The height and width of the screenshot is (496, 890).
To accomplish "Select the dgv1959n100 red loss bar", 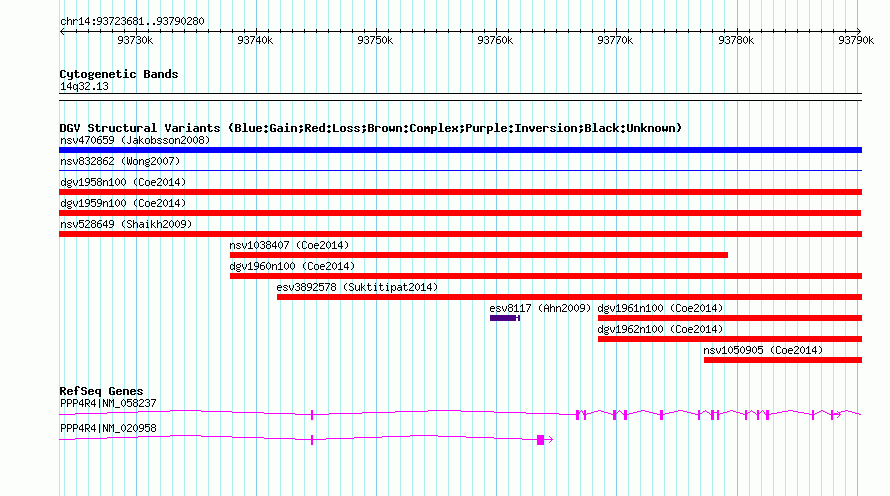I will (x=460, y=213).
